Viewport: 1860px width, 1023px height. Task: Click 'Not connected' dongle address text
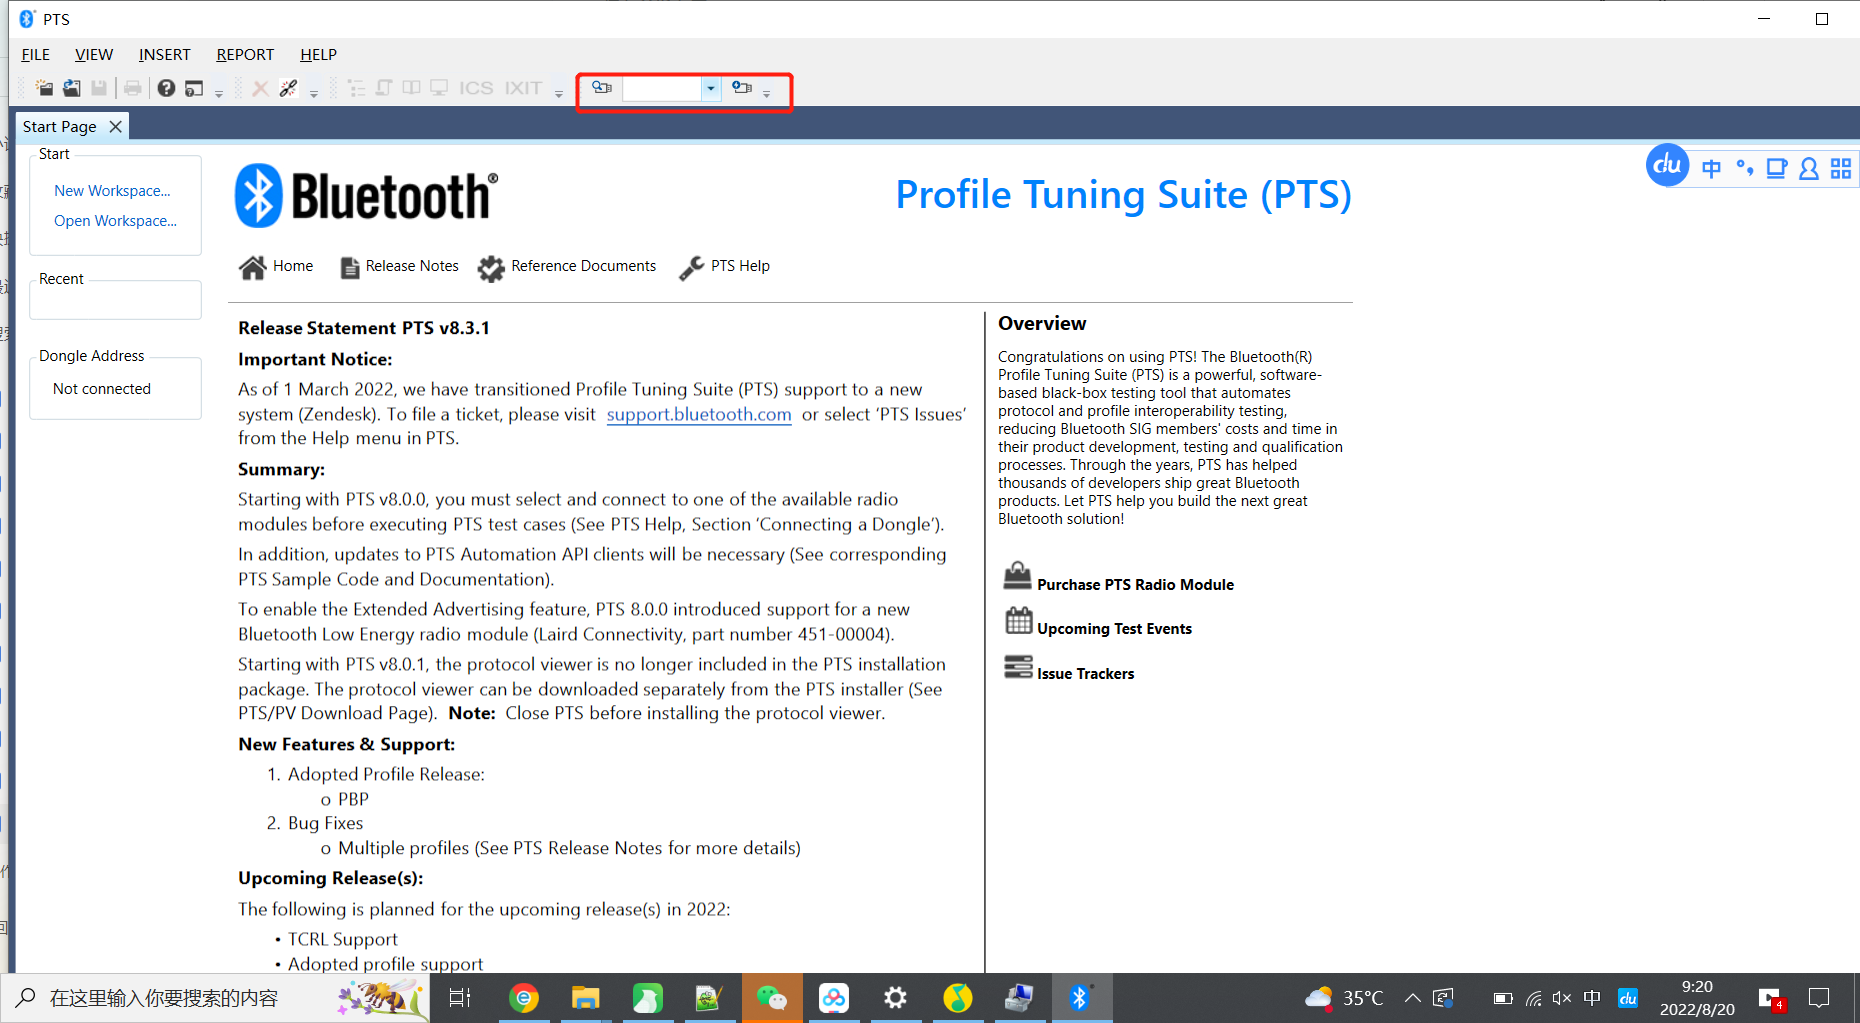(x=102, y=389)
